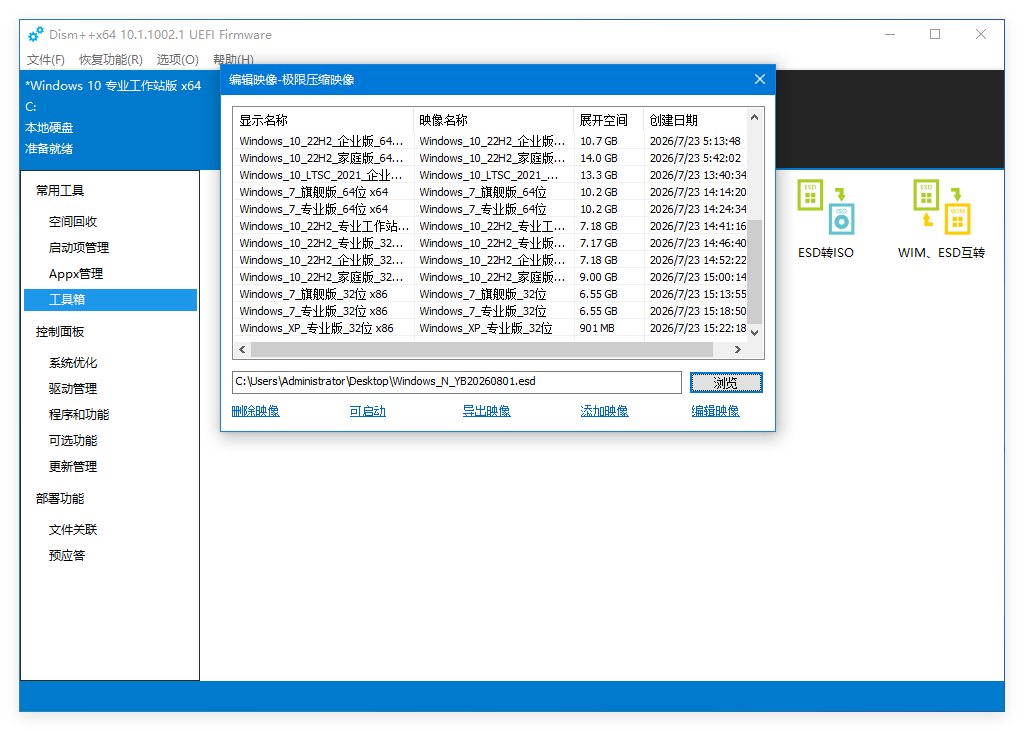Viewport: 1024px width, 731px height.
Task: Sort by 显示名称 column header
Action: point(323,120)
